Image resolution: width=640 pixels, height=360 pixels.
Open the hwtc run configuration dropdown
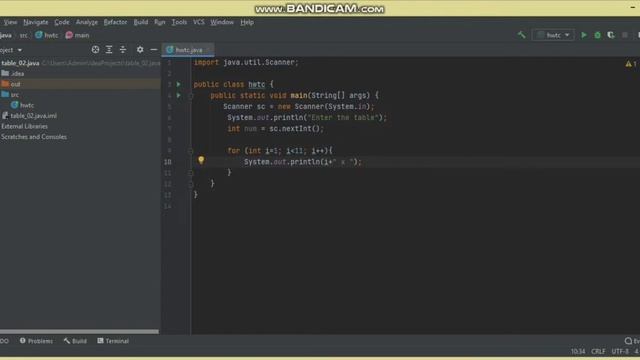coord(553,35)
